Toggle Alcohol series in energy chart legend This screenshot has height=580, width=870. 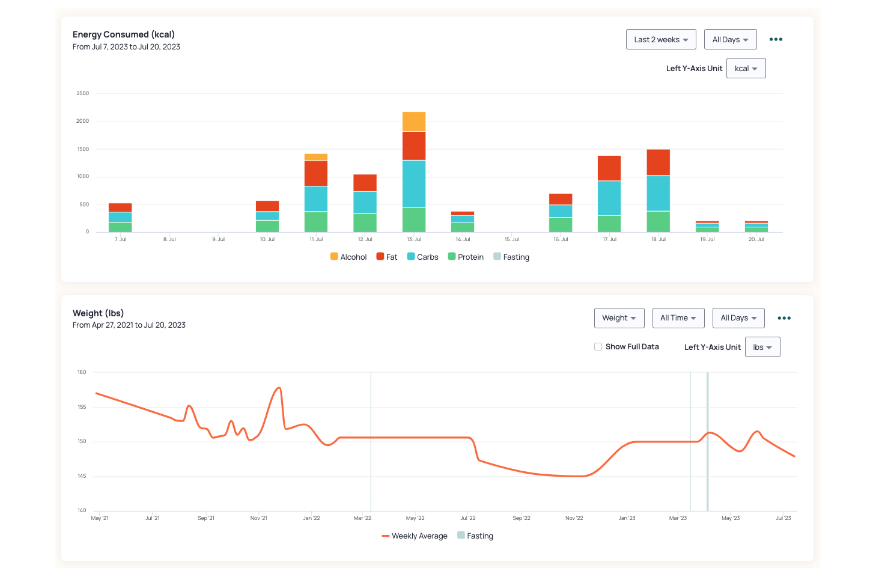coord(348,257)
